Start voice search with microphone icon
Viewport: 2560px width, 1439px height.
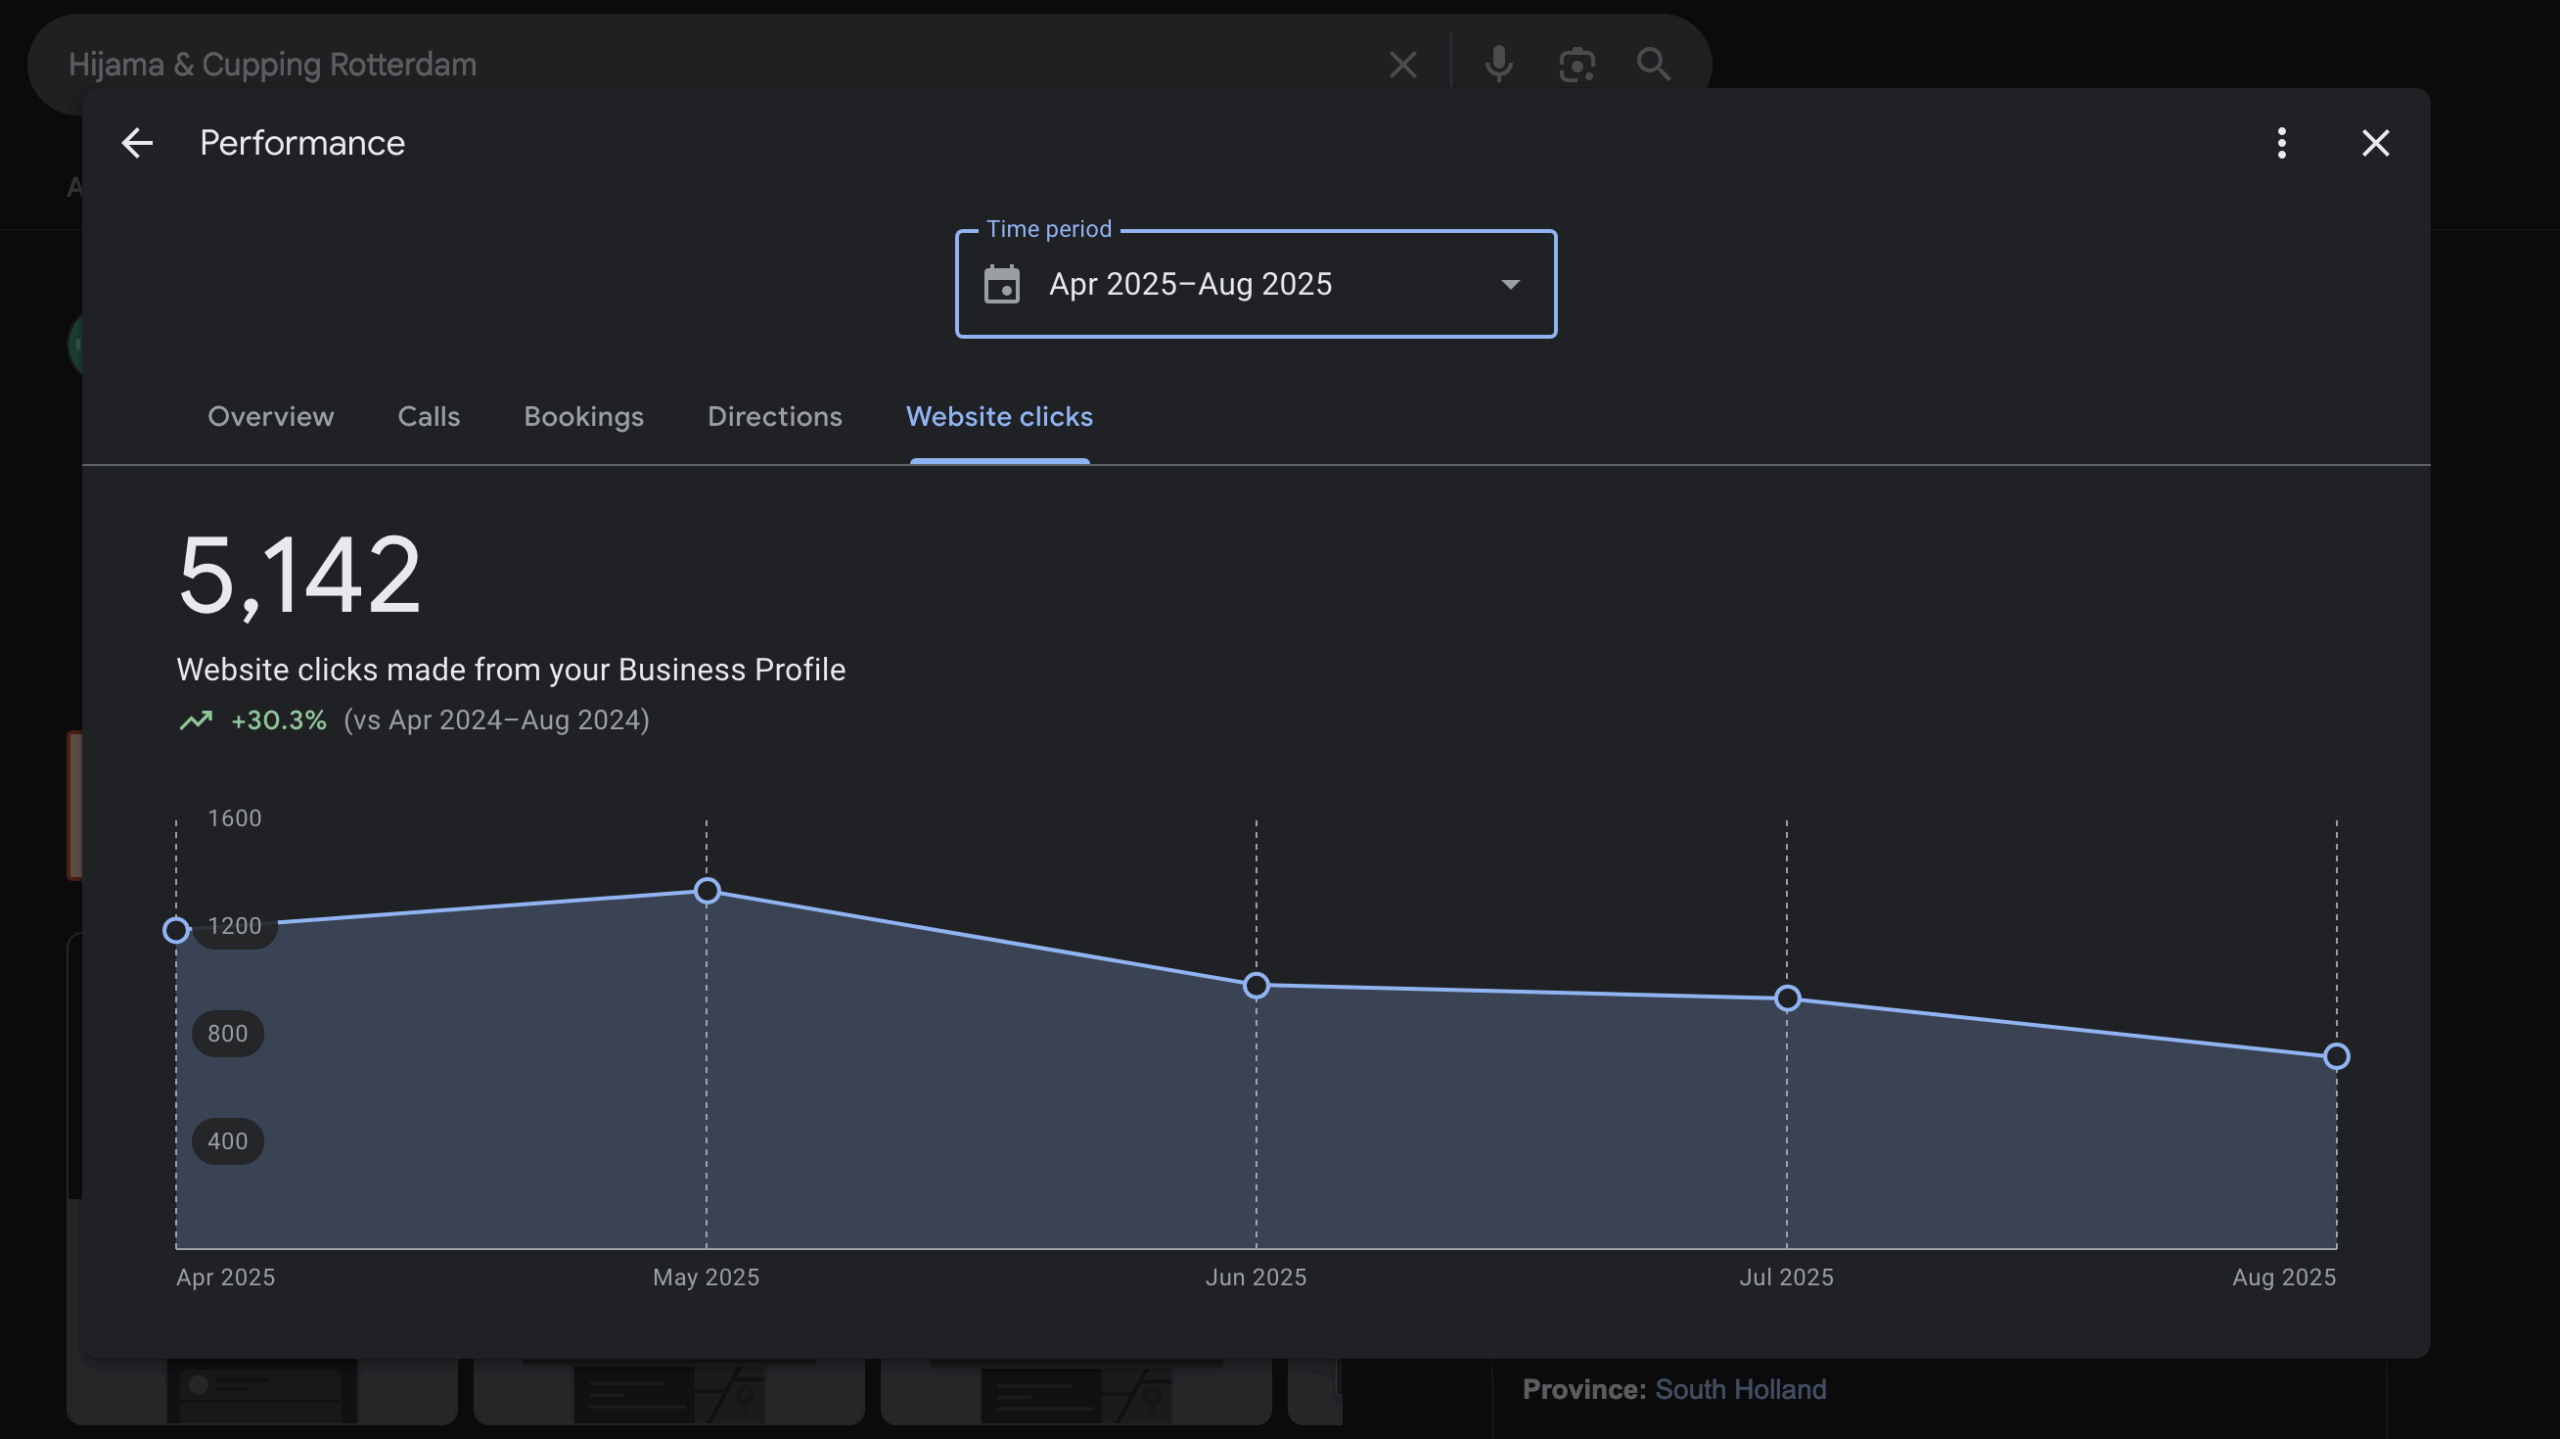coord(1498,65)
